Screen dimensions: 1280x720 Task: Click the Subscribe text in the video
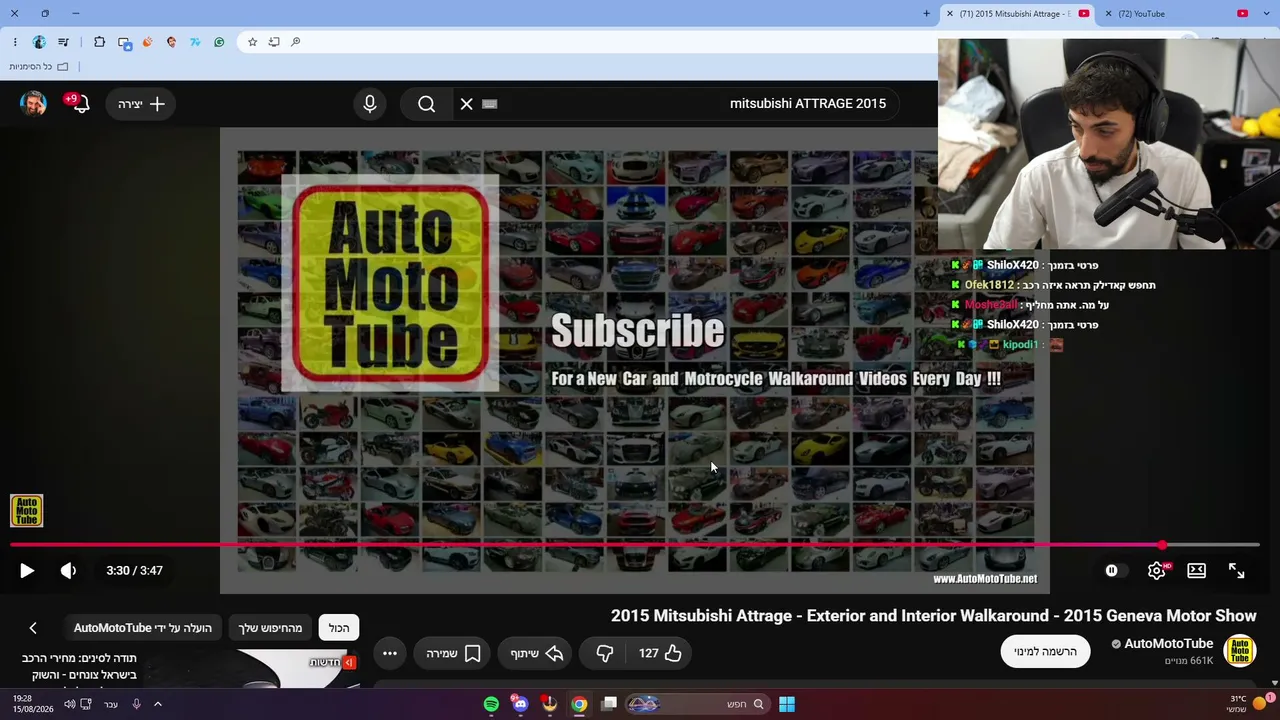coord(638,331)
